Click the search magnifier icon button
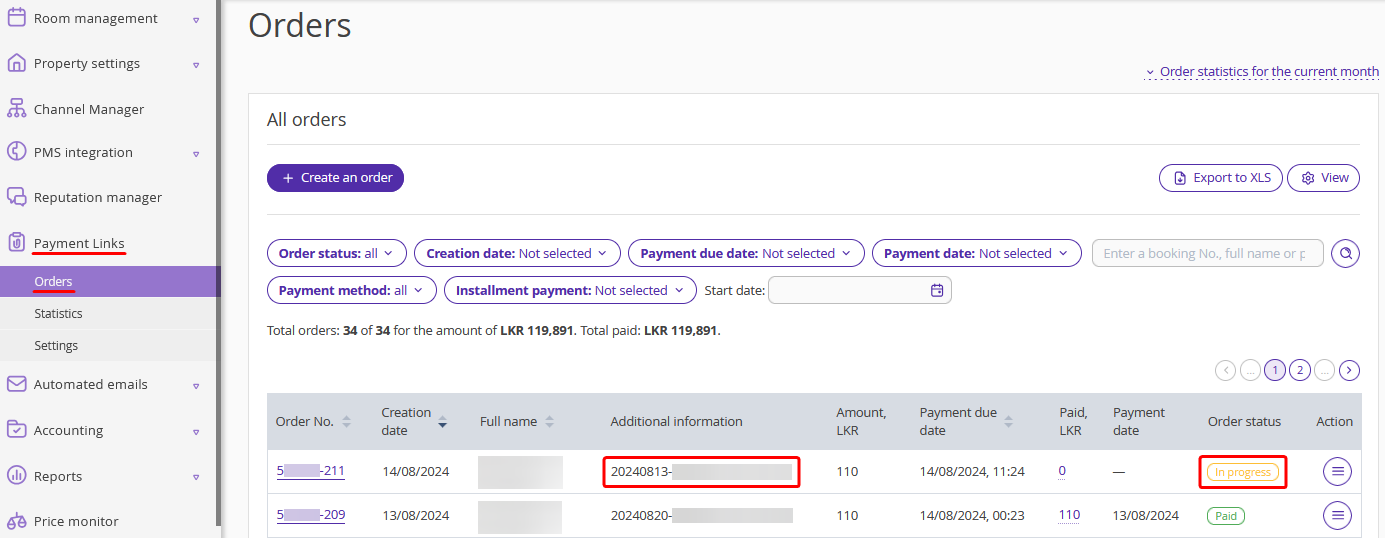Viewport: 1385px width, 538px height. tap(1346, 254)
